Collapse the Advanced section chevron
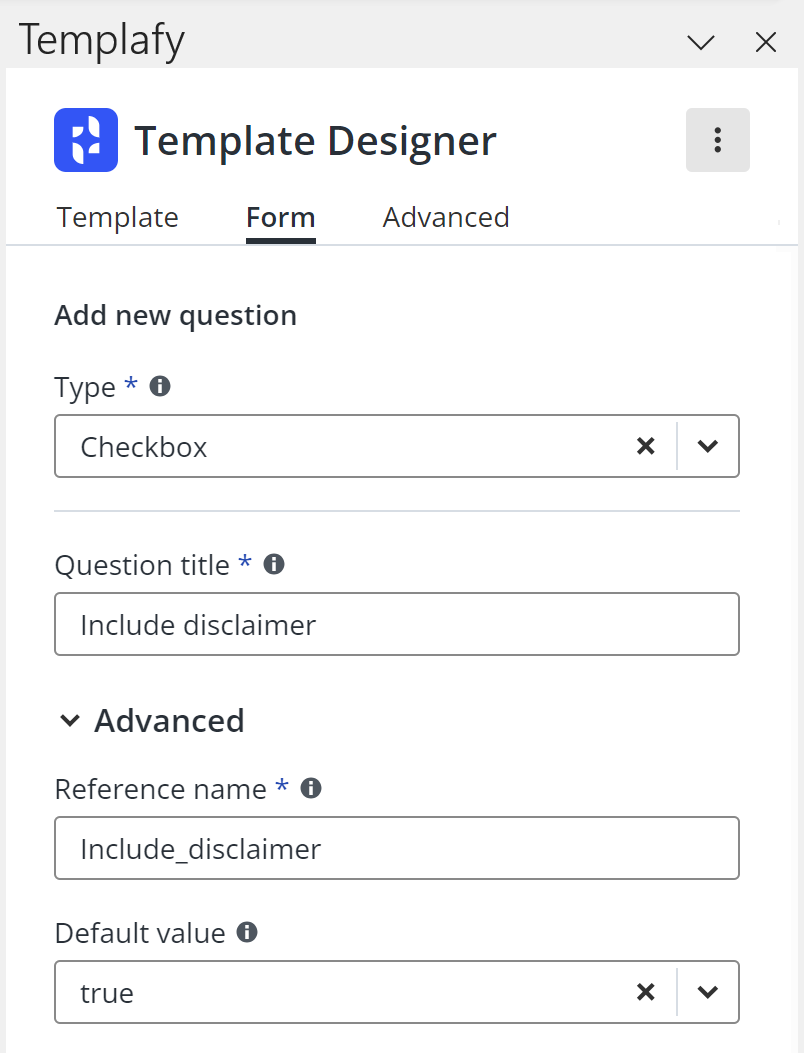The image size is (804, 1053). (70, 721)
